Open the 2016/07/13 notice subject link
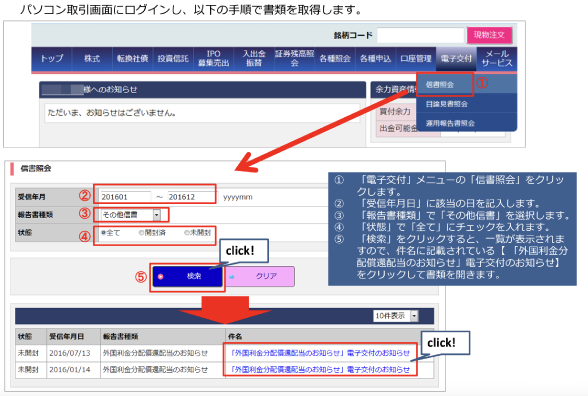 click(x=320, y=353)
